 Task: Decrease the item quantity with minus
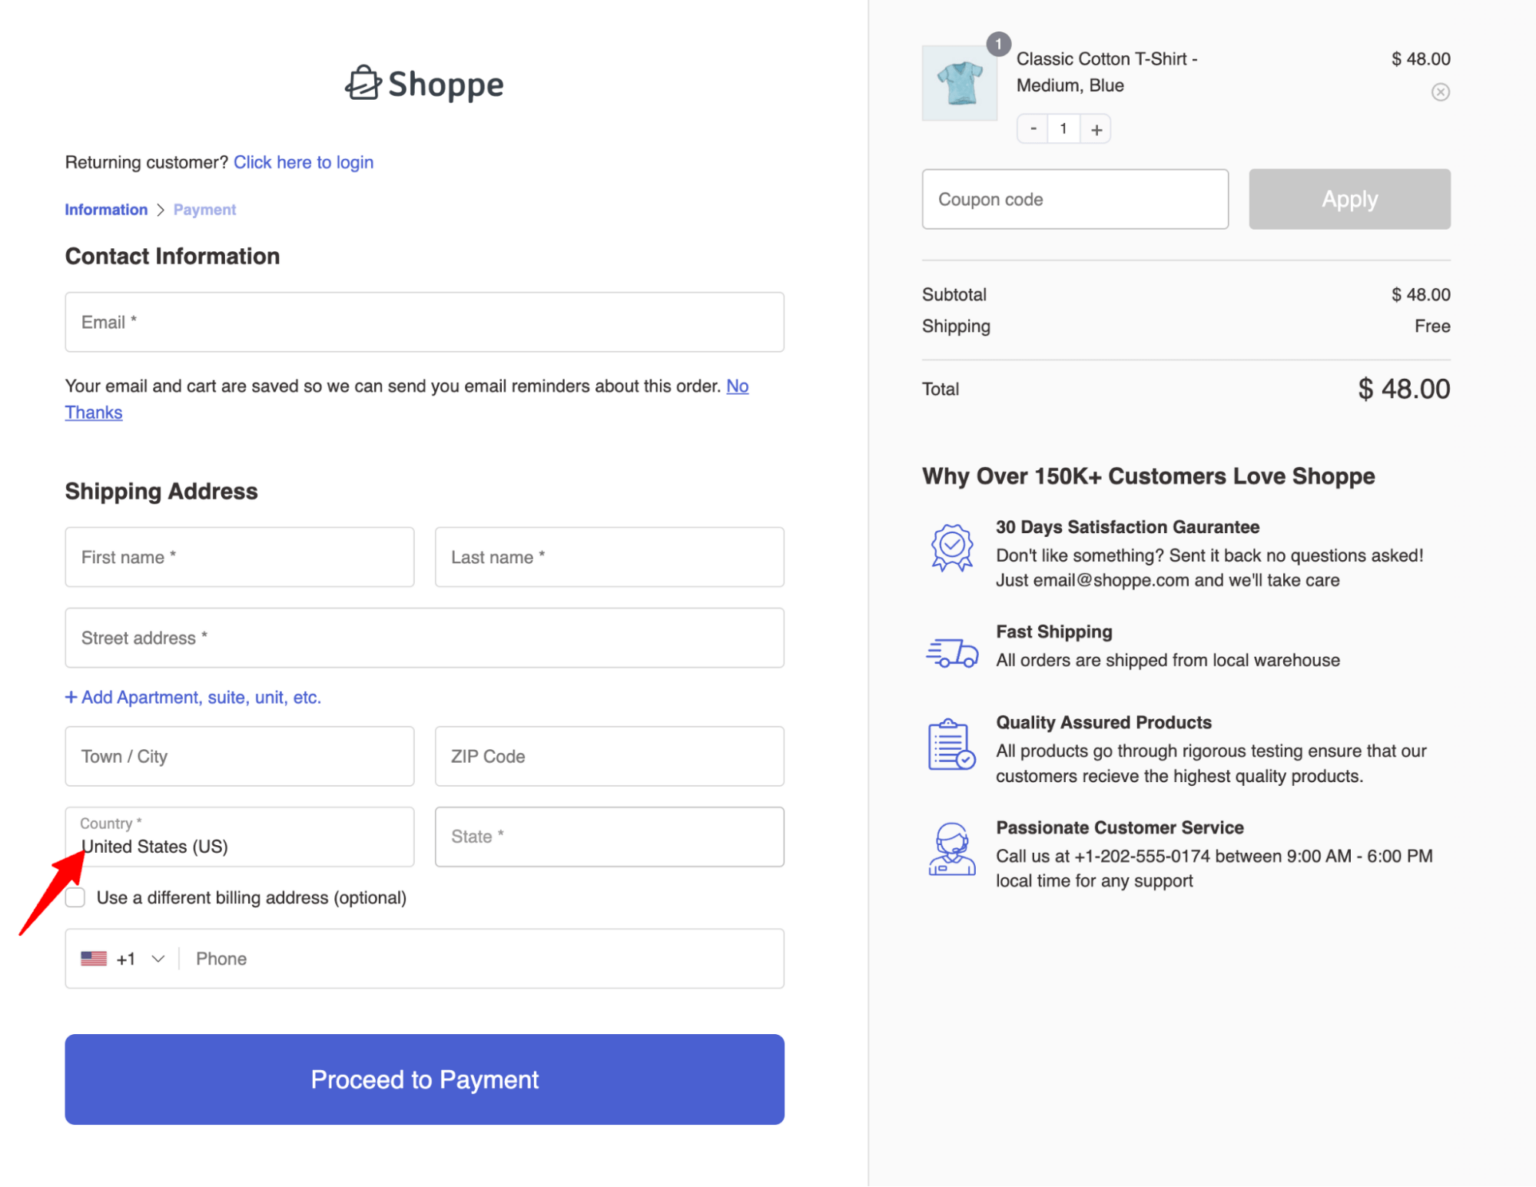[x=1032, y=128]
